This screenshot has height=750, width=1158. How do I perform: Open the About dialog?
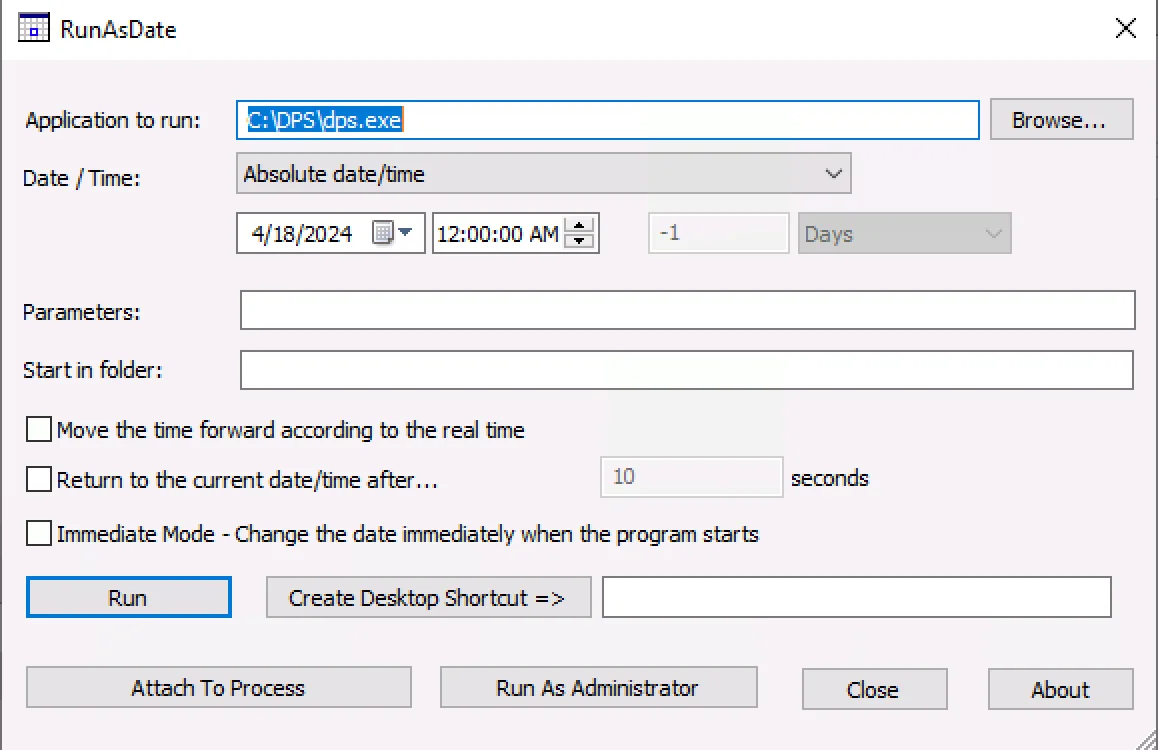(1061, 689)
